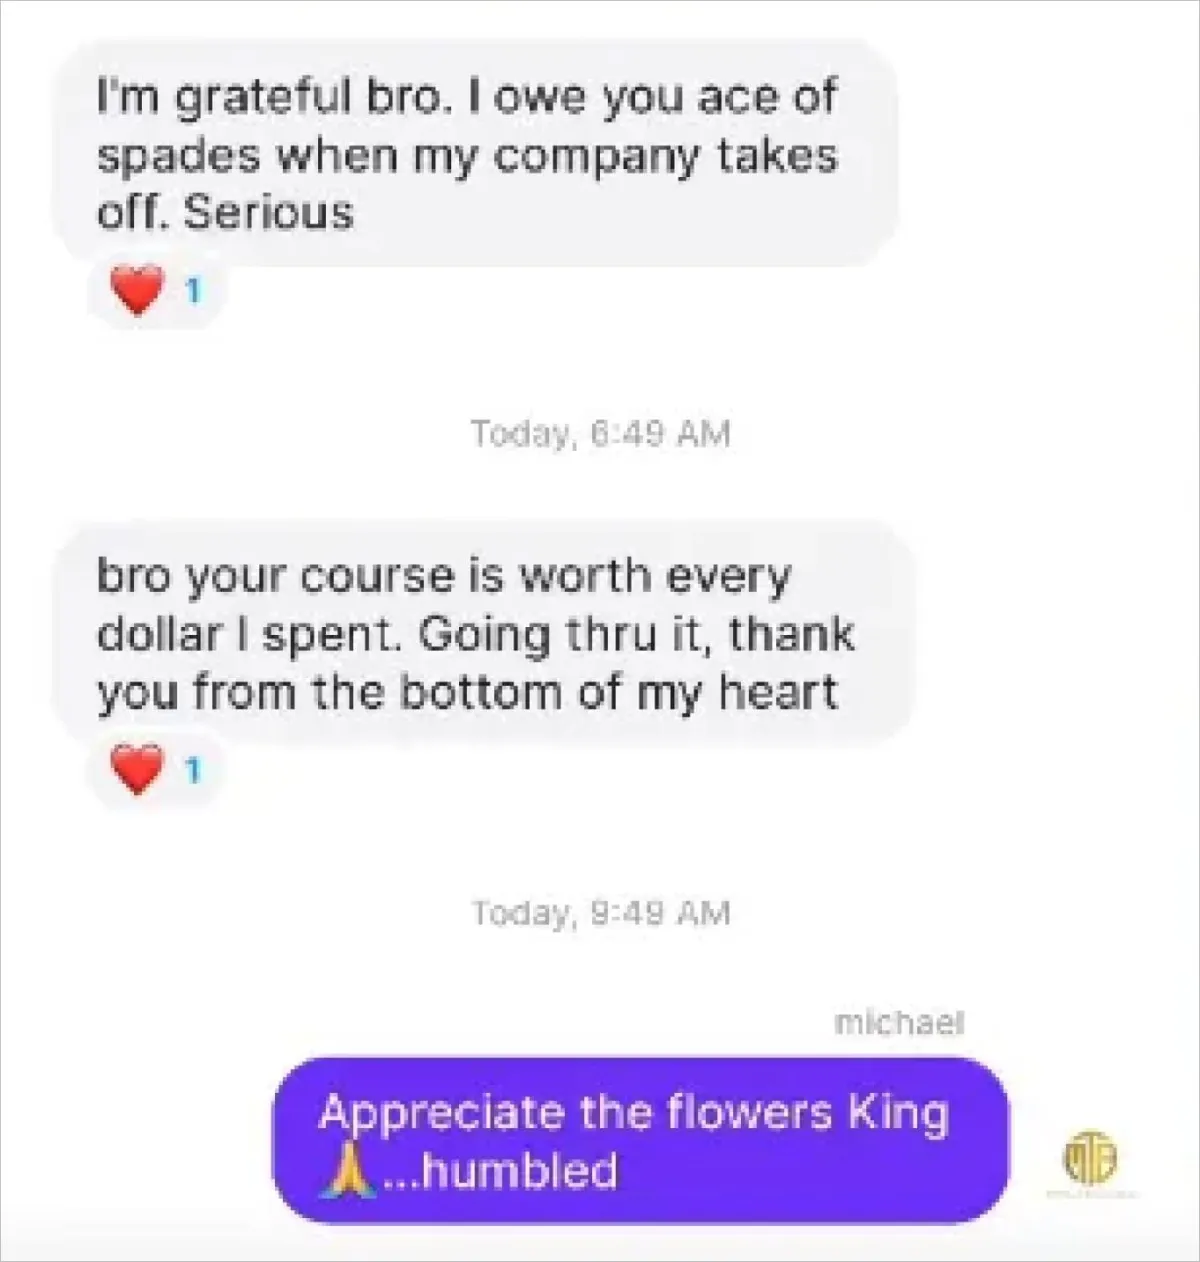Viewport: 1200px width, 1262px height.
Task: Click the "spades when my company takes" line
Action: coord(466,156)
